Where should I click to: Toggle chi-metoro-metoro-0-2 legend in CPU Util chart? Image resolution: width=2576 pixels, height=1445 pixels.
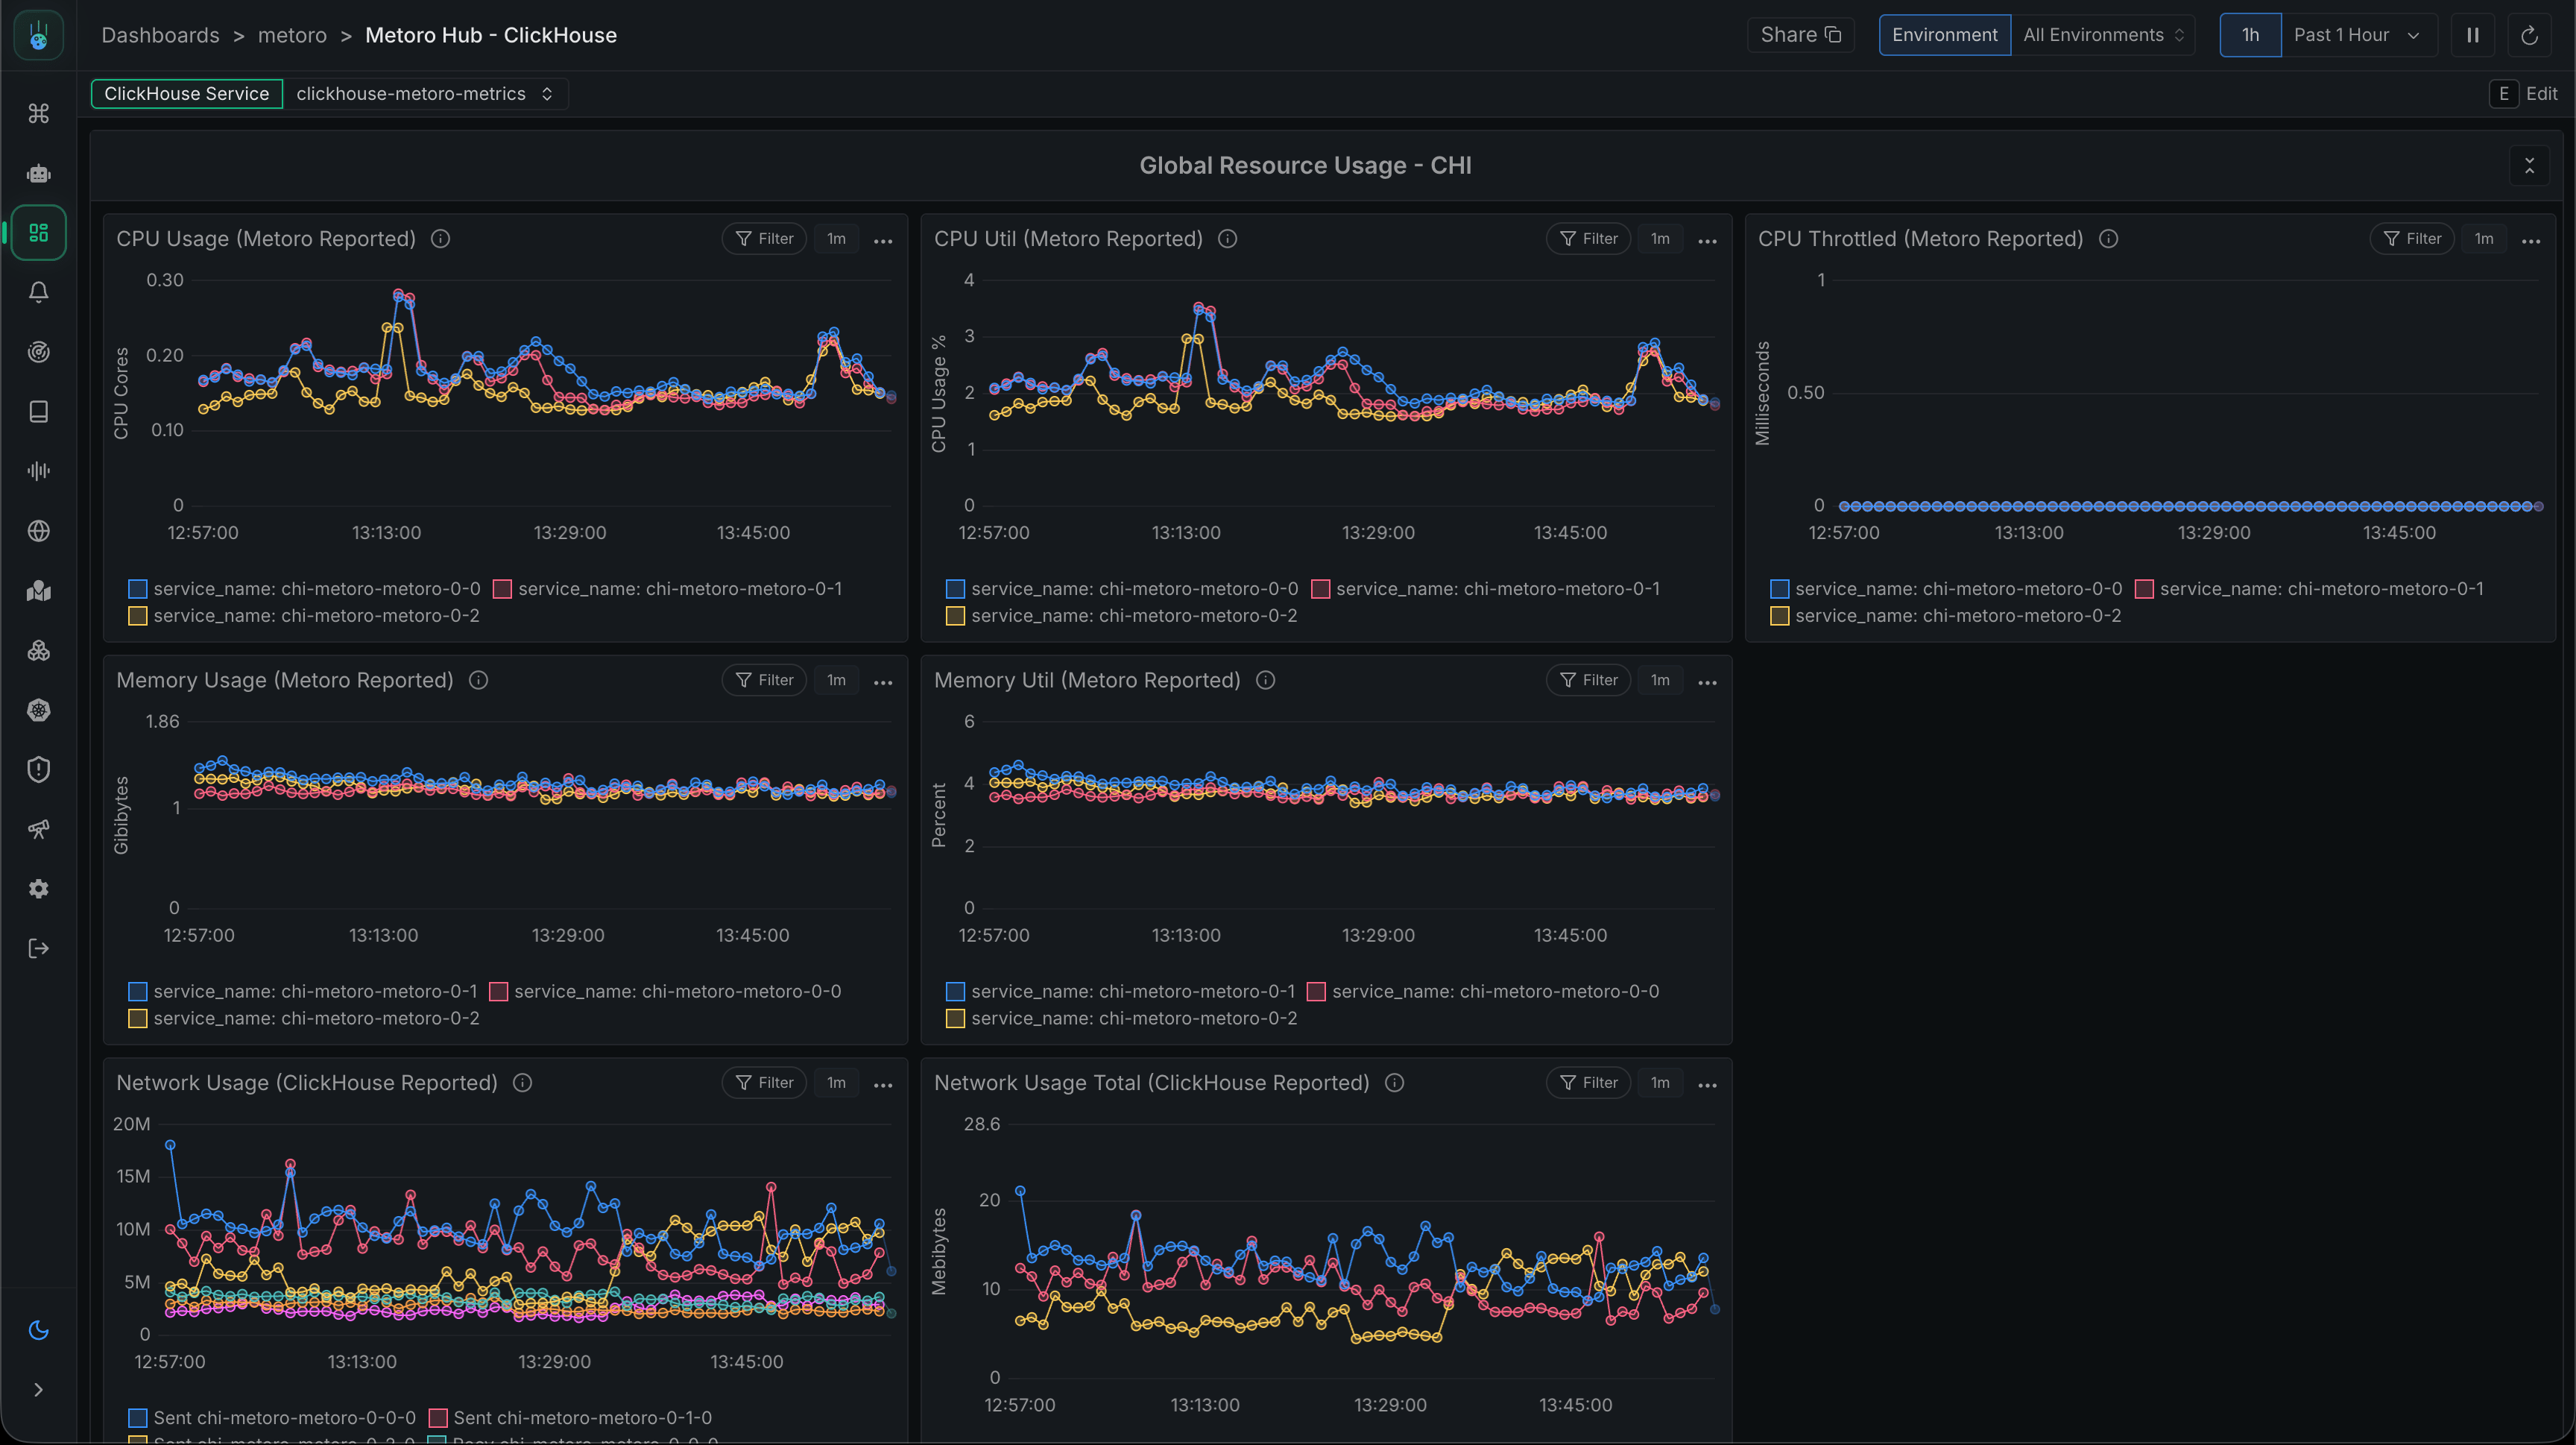[1122, 616]
